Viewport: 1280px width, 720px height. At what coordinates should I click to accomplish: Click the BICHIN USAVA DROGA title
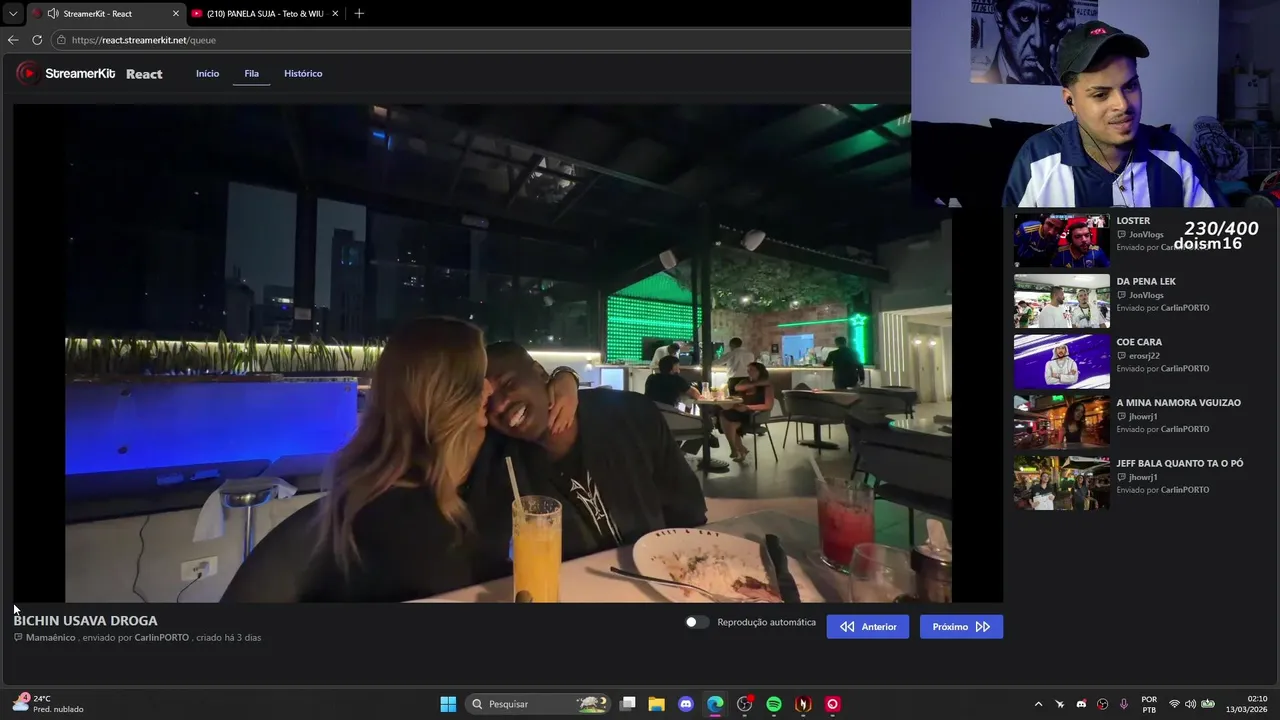click(85, 621)
